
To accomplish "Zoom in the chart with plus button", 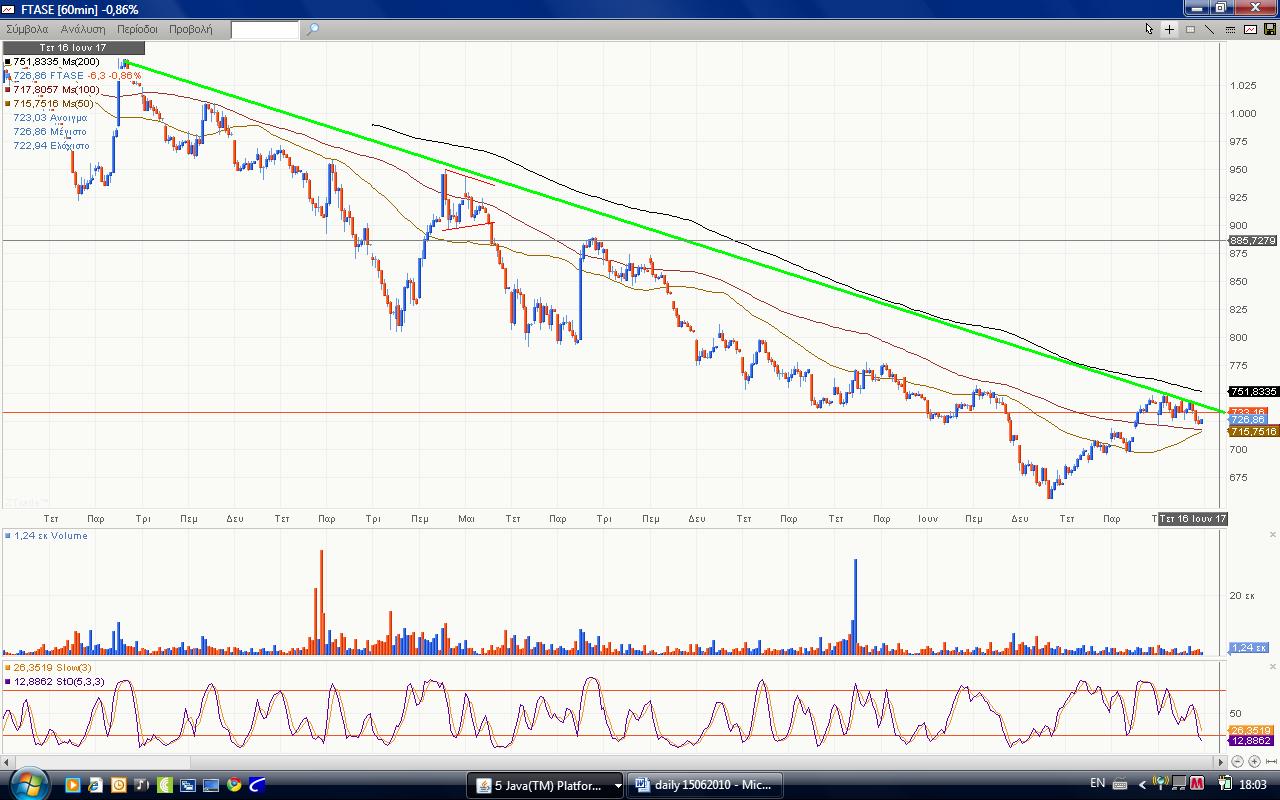I will point(1254,761).
